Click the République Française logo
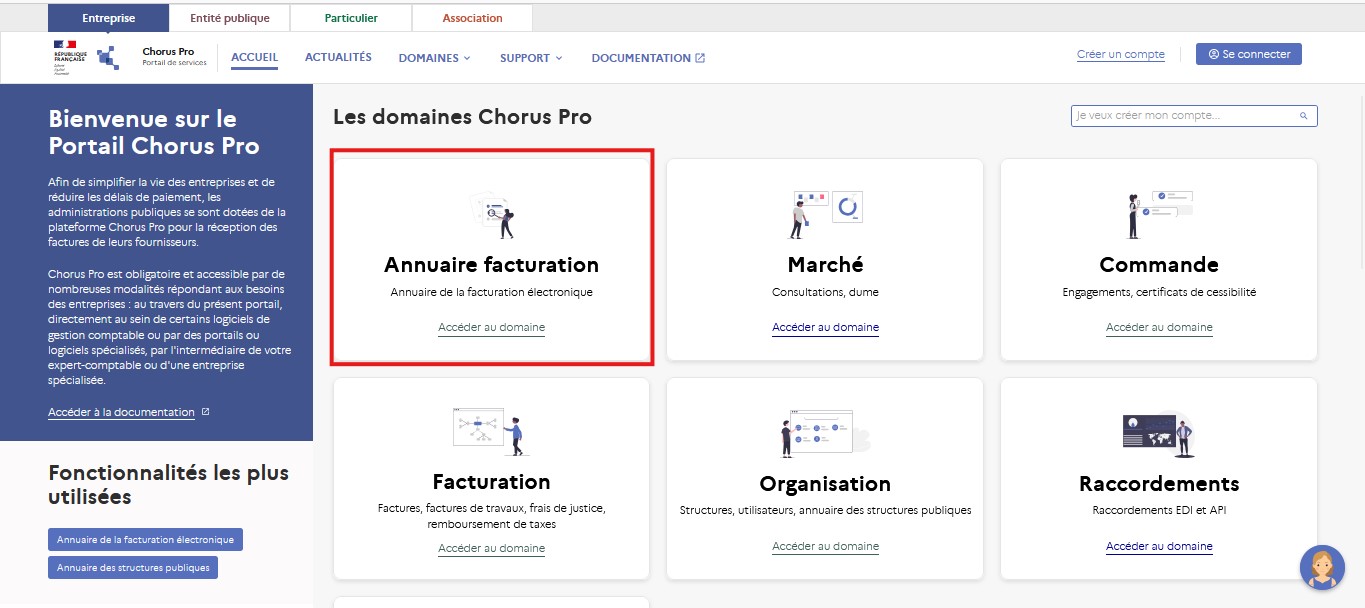 [x=70, y=57]
